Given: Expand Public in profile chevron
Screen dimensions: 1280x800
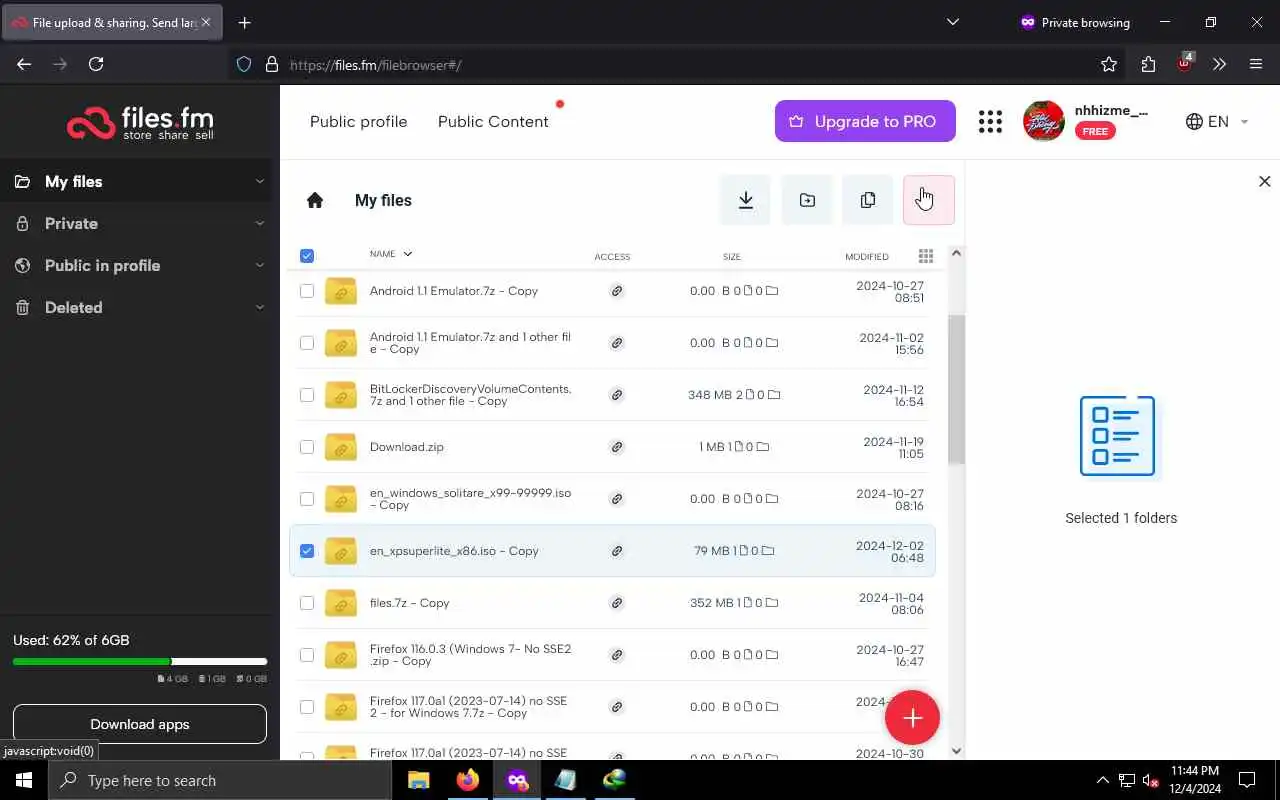Looking at the screenshot, I should click(x=260, y=266).
